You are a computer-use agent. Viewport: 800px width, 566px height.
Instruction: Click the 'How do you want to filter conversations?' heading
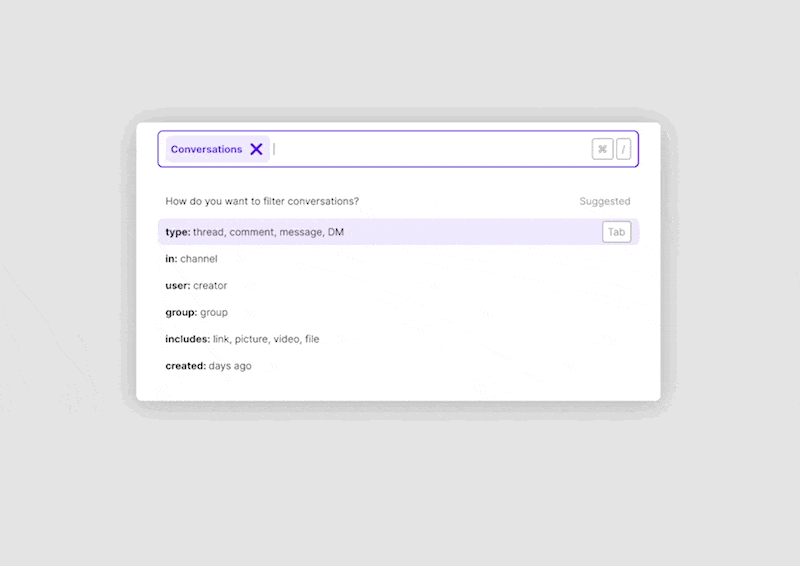click(x=262, y=201)
